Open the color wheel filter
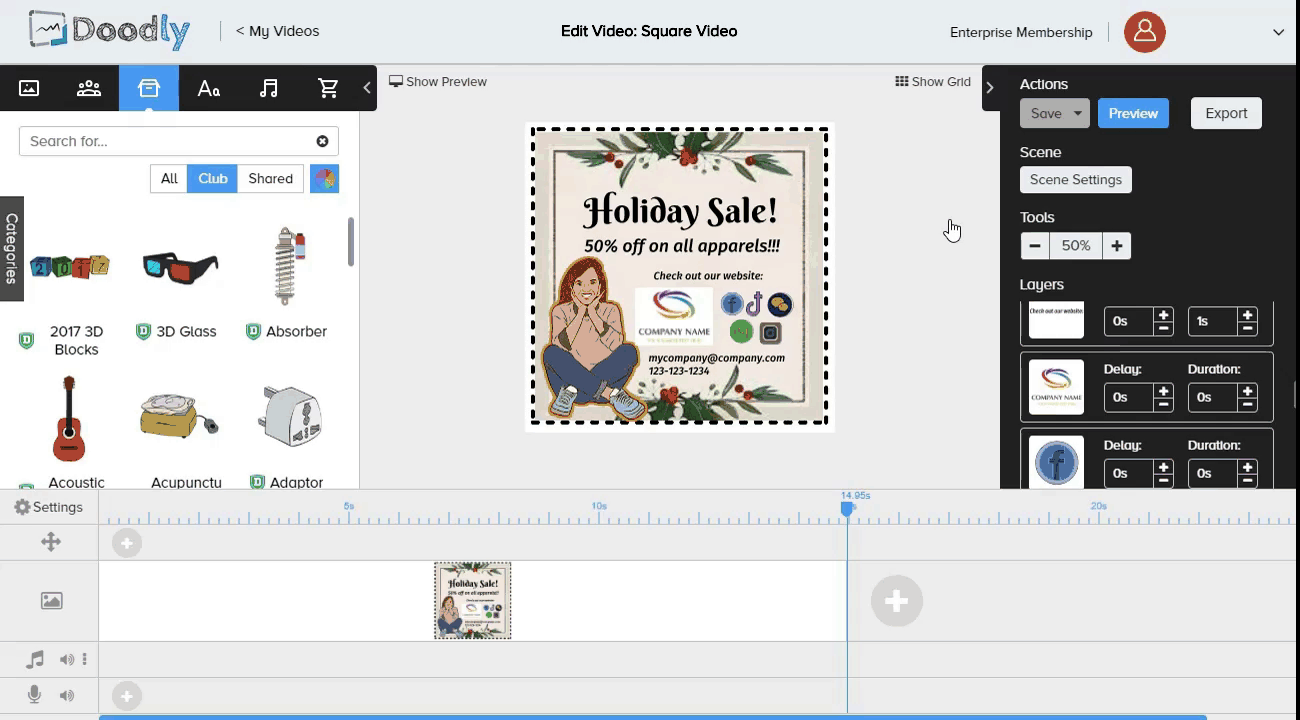The width and height of the screenshot is (1300, 720). point(324,179)
